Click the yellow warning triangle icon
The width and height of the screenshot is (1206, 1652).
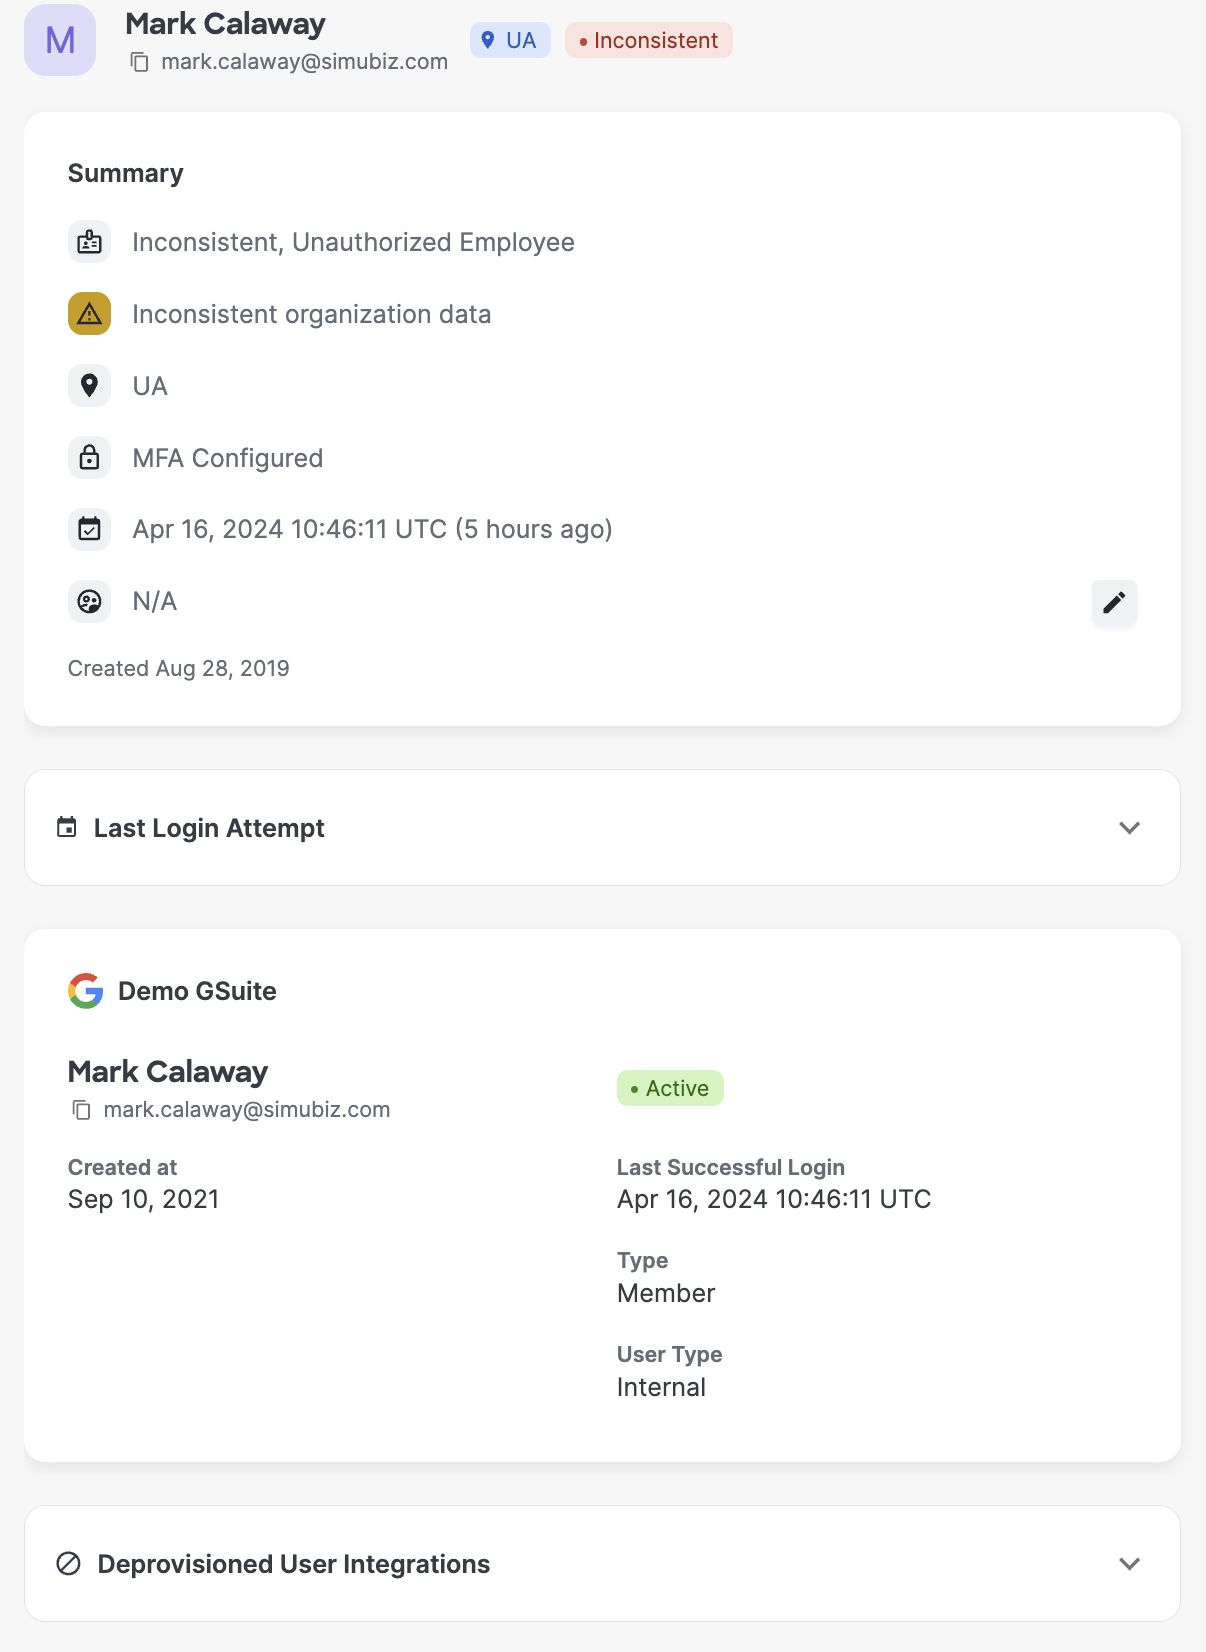pyautogui.click(x=89, y=314)
